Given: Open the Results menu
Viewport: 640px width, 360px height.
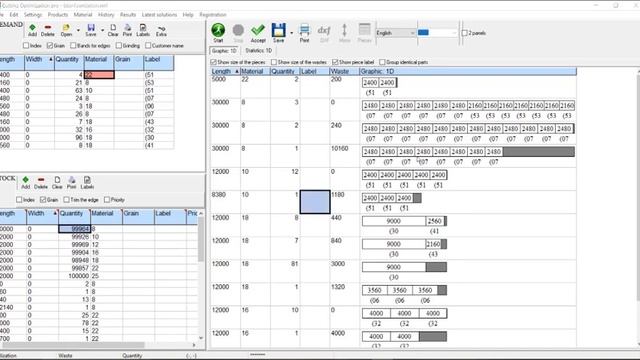Looking at the screenshot, I should (128, 15).
